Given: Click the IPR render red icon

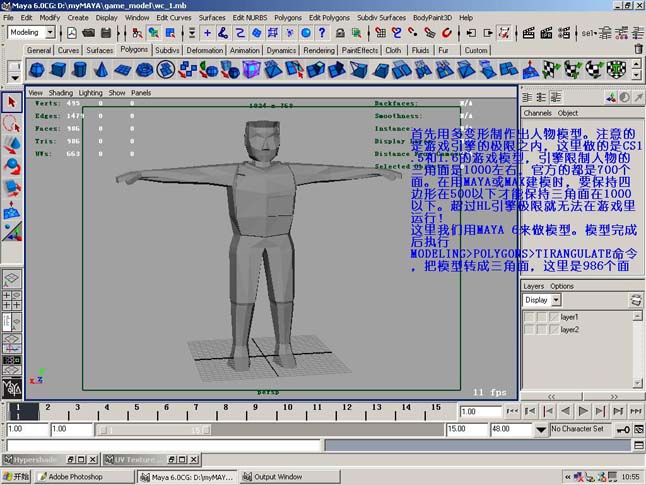Looking at the screenshot, I should click(x=547, y=33).
